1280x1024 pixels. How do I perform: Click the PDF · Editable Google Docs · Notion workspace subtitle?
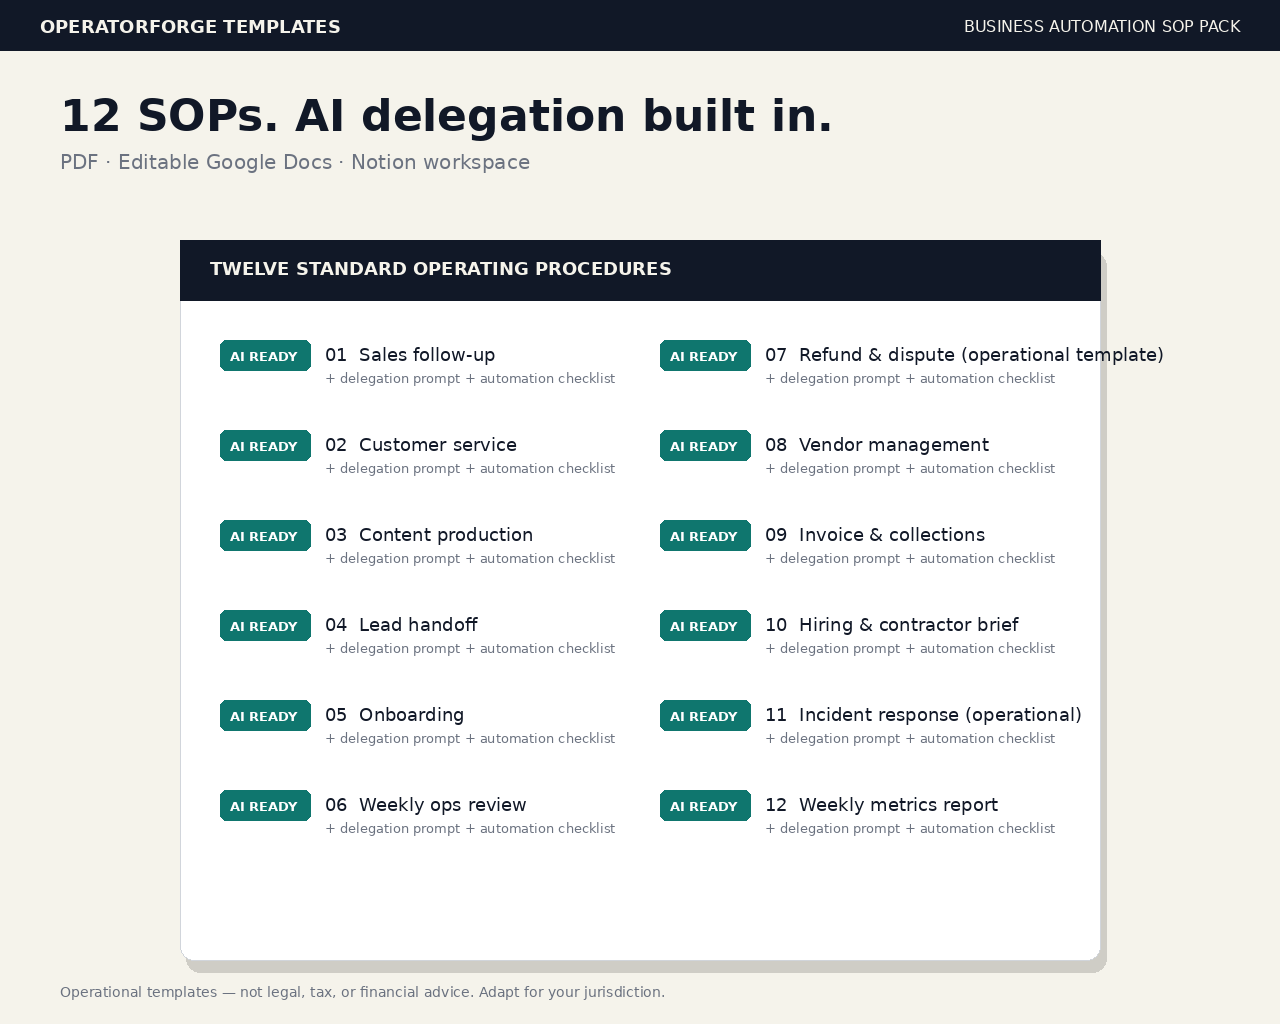[x=295, y=162]
